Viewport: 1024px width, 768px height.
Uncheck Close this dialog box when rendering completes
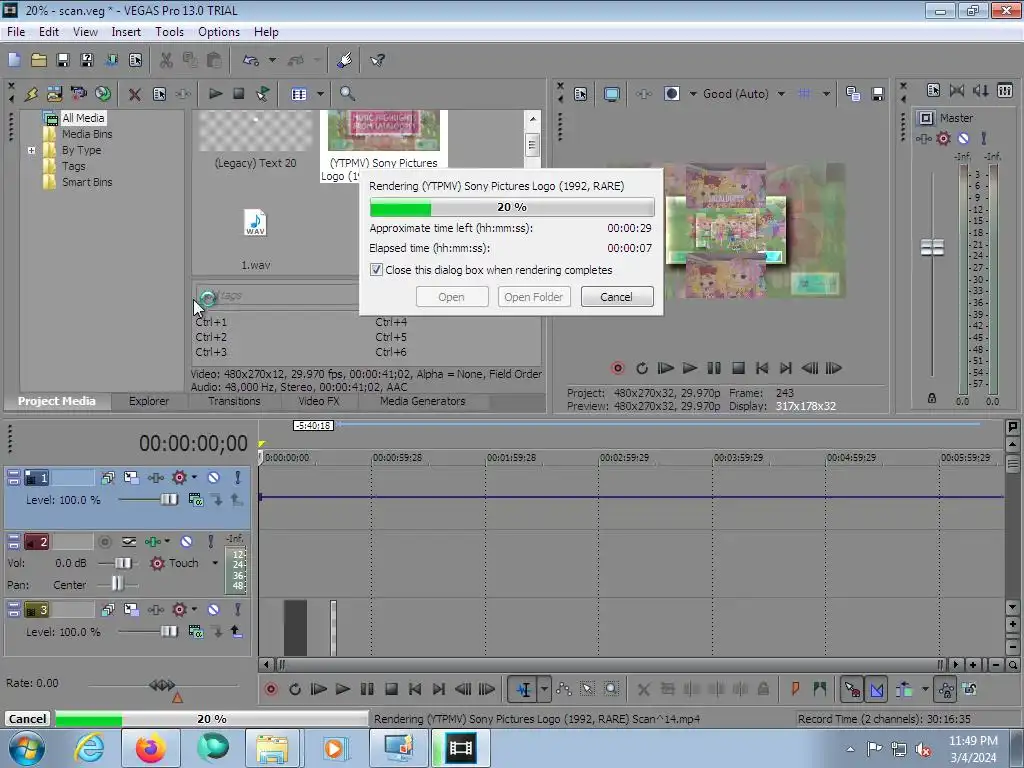[x=376, y=270]
